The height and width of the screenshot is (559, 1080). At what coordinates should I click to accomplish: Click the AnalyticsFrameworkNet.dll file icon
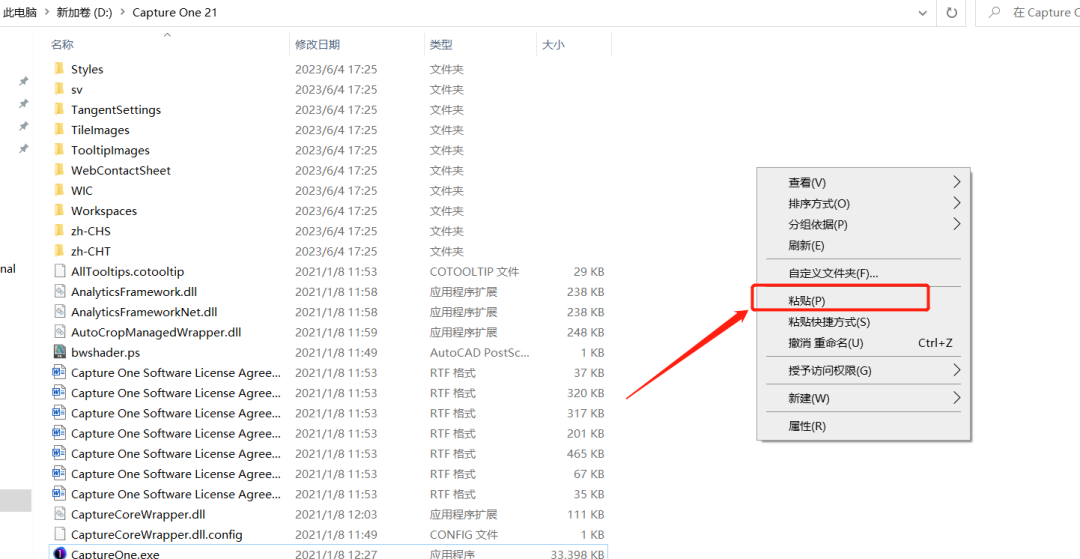pos(59,312)
